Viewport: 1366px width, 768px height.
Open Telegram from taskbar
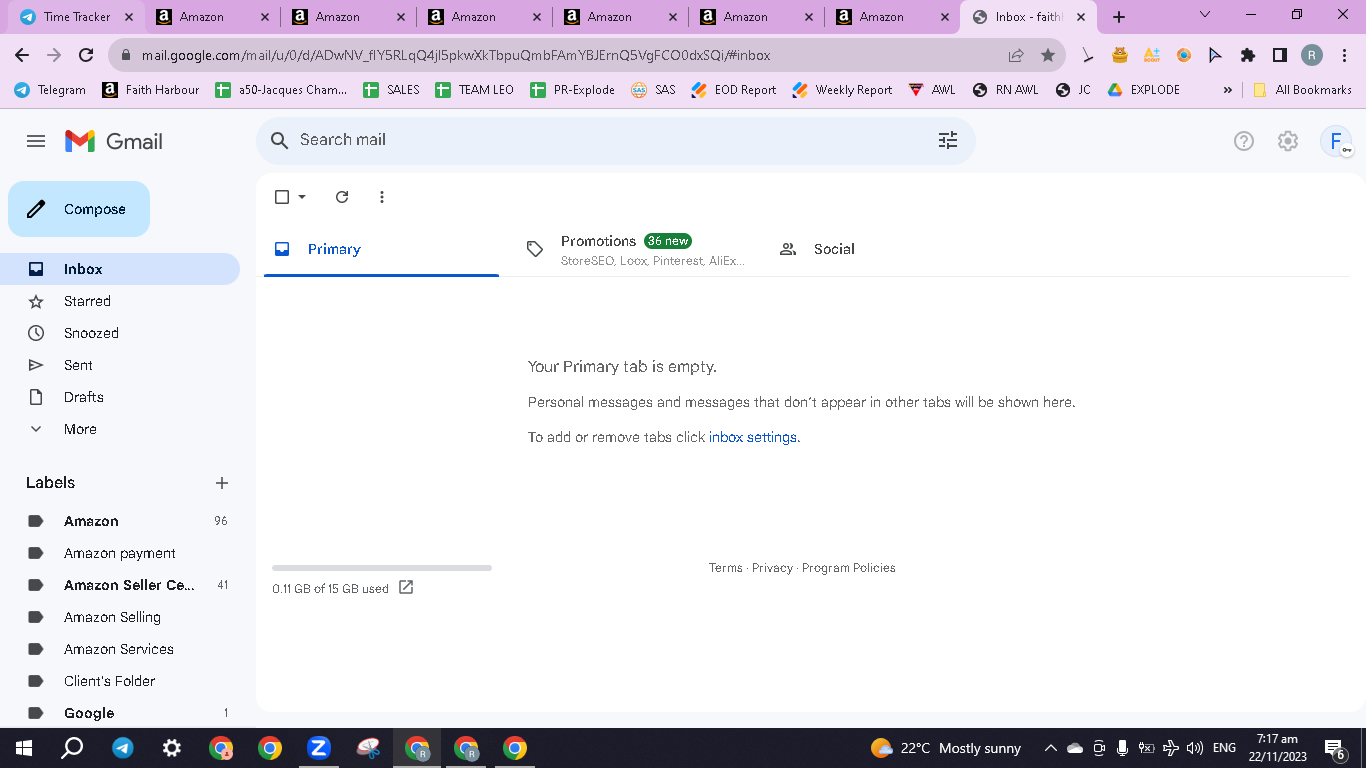pyautogui.click(x=123, y=748)
